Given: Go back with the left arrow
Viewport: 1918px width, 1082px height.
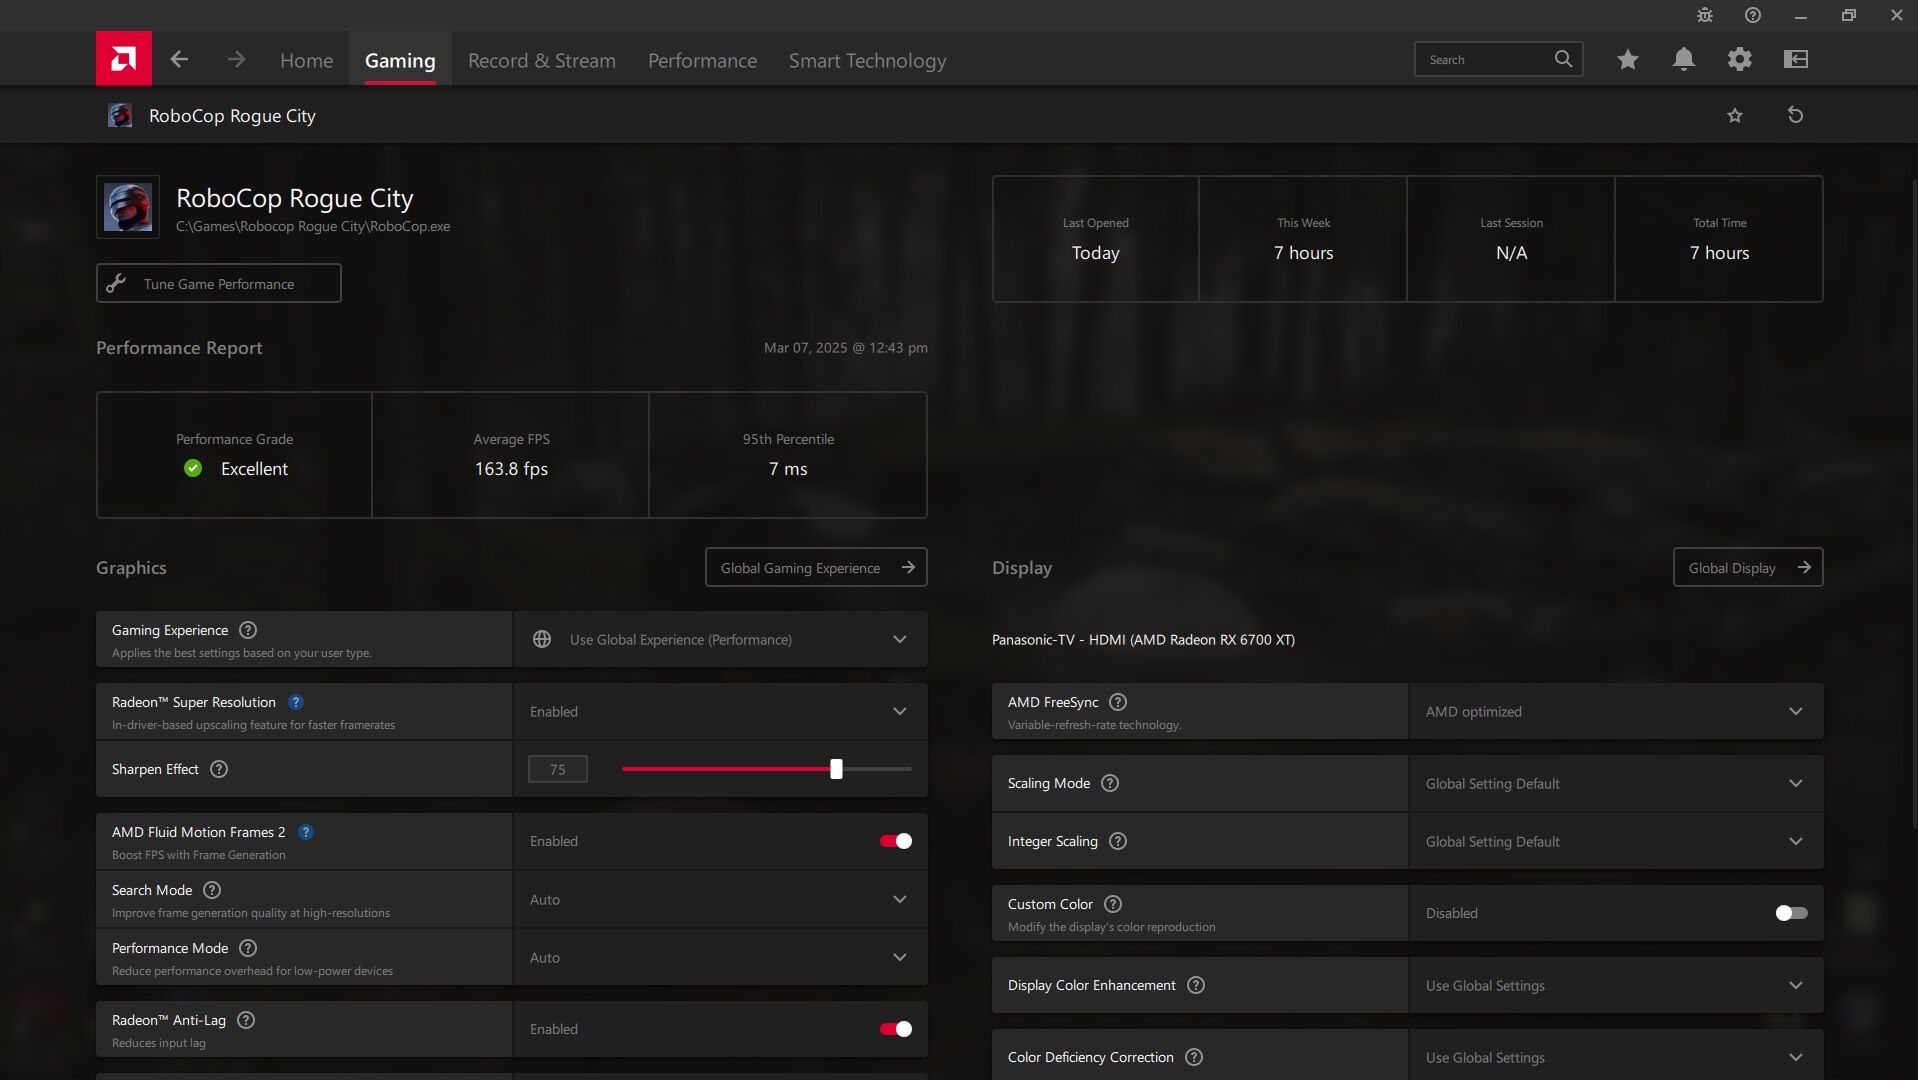Looking at the screenshot, I should point(179,60).
